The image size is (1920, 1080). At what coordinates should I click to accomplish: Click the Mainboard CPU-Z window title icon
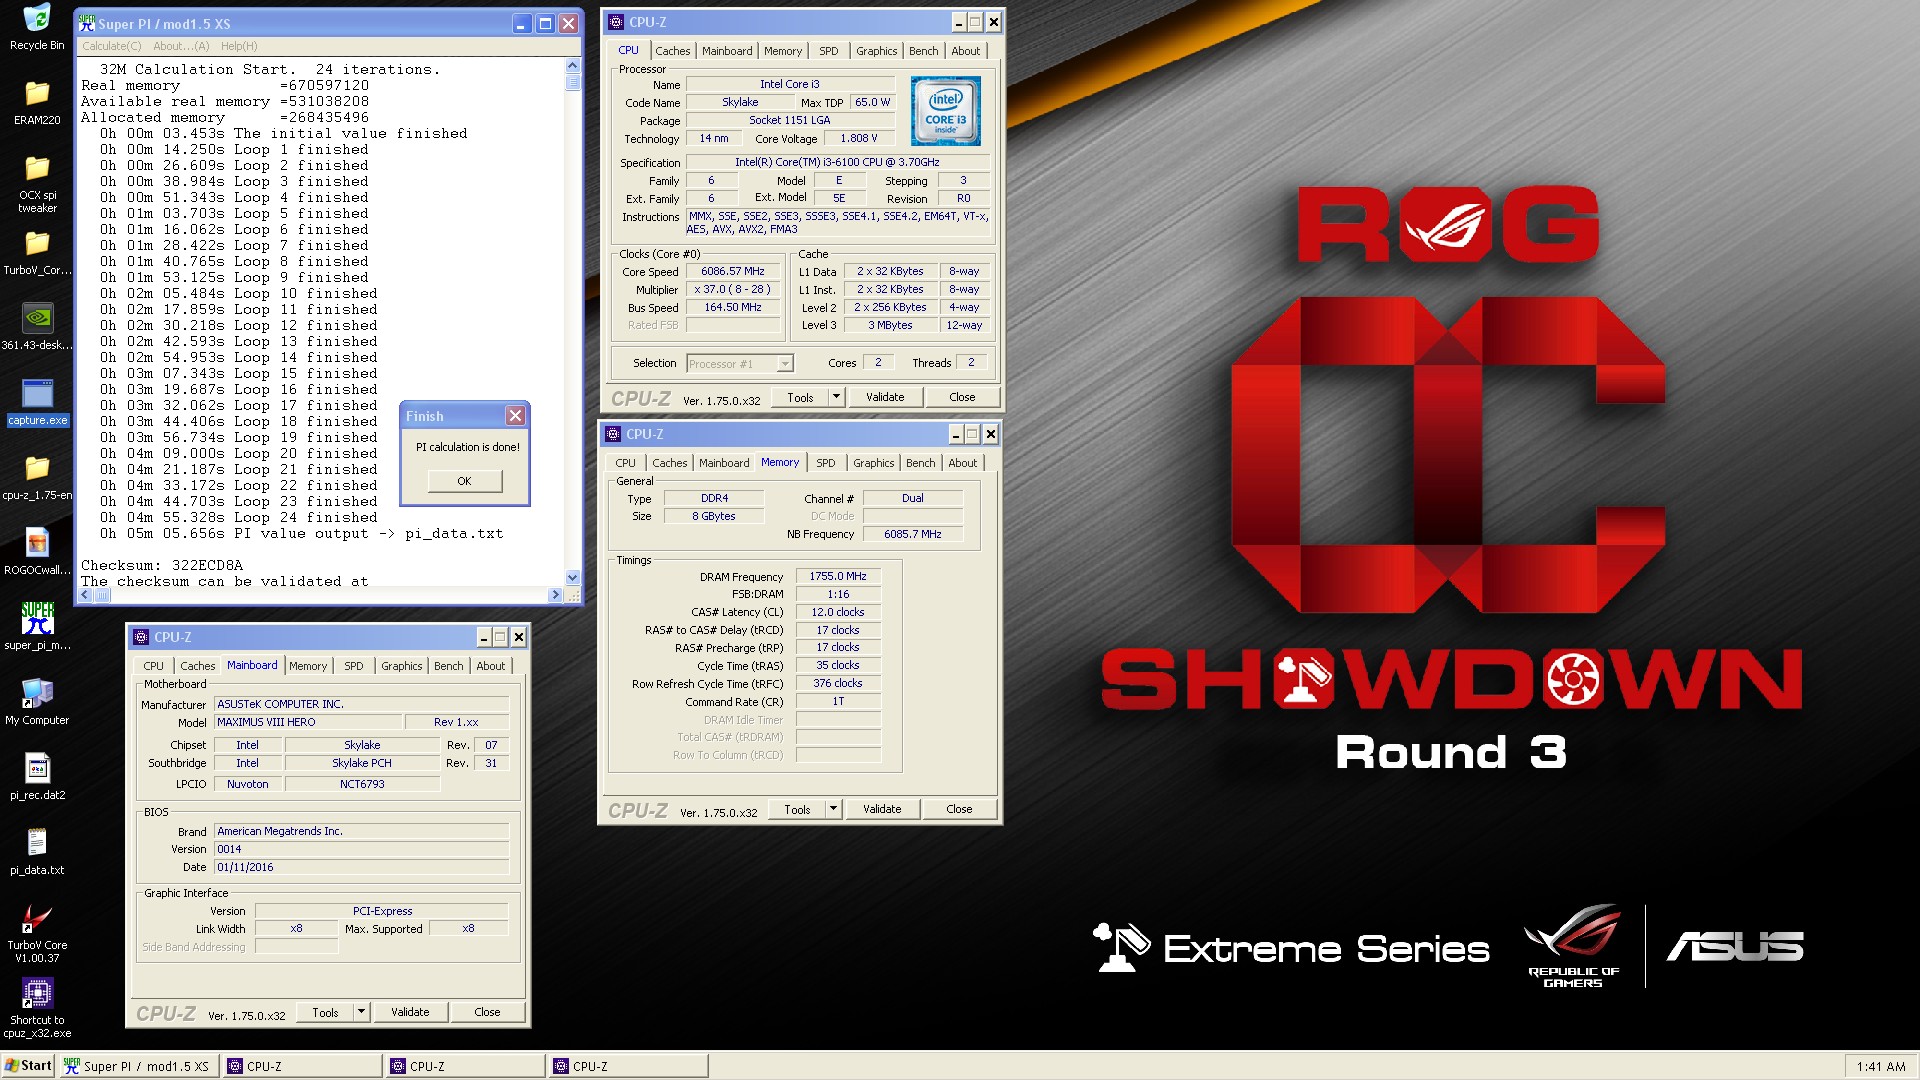coord(141,637)
